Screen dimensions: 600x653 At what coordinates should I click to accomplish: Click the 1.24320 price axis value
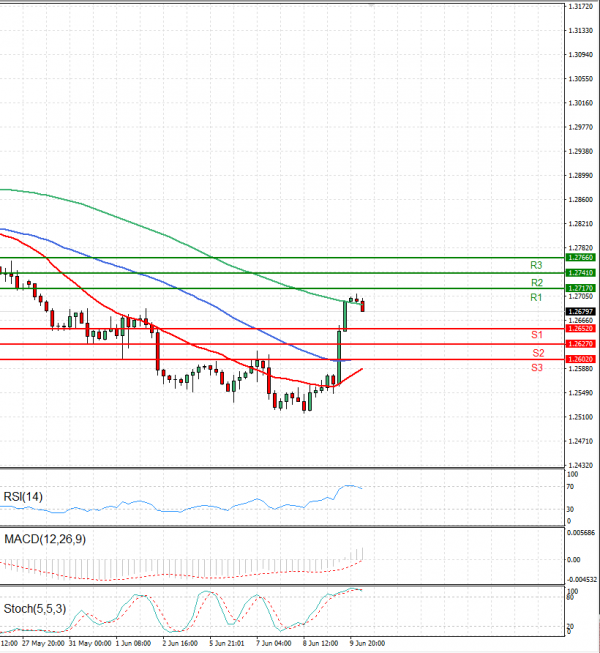pyautogui.click(x=580, y=465)
